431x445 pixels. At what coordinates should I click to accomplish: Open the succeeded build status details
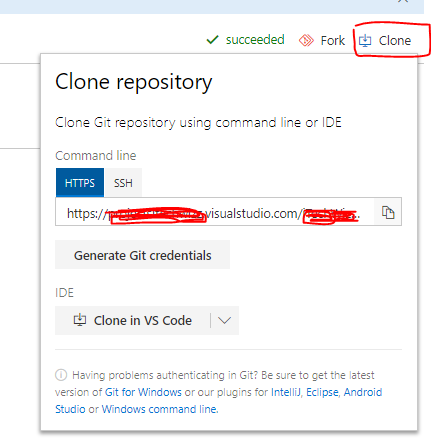pos(255,40)
